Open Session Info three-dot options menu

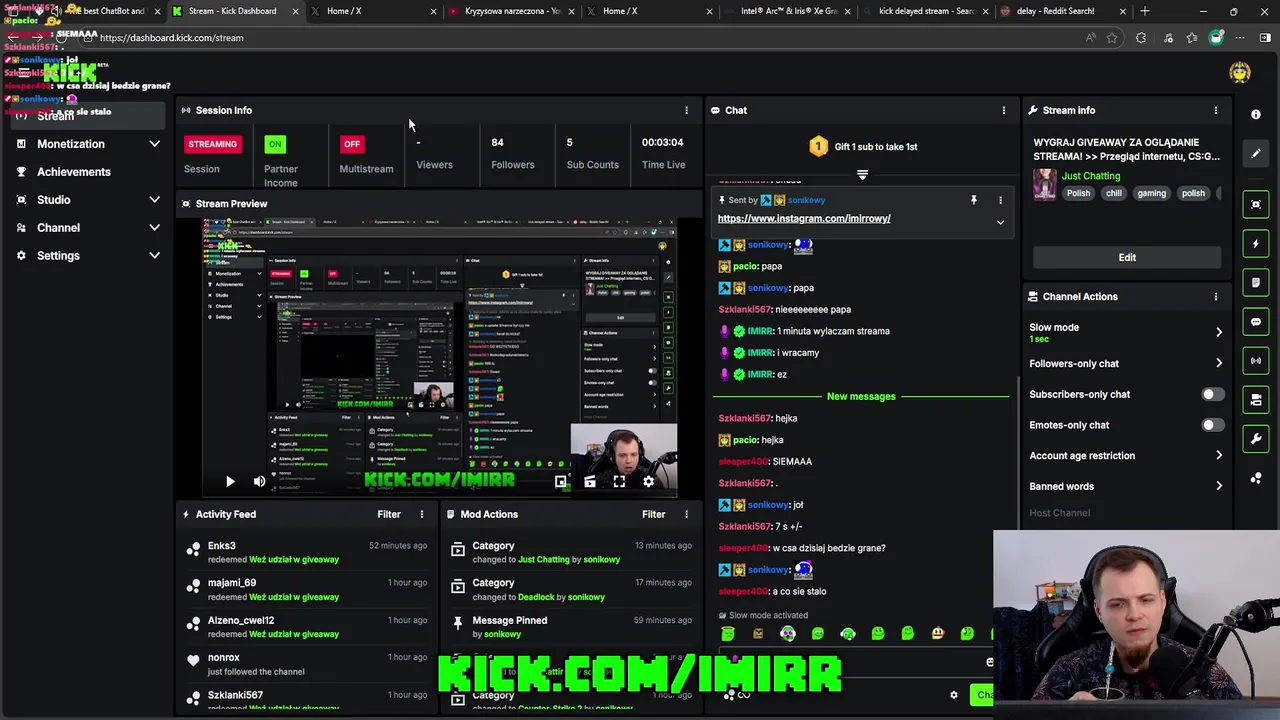pyautogui.click(x=686, y=110)
